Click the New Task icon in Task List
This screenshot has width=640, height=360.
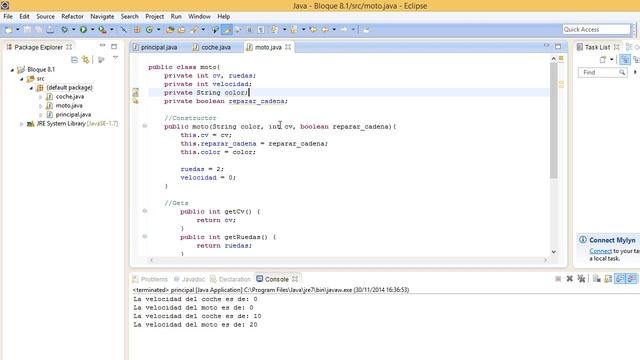click(x=603, y=60)
